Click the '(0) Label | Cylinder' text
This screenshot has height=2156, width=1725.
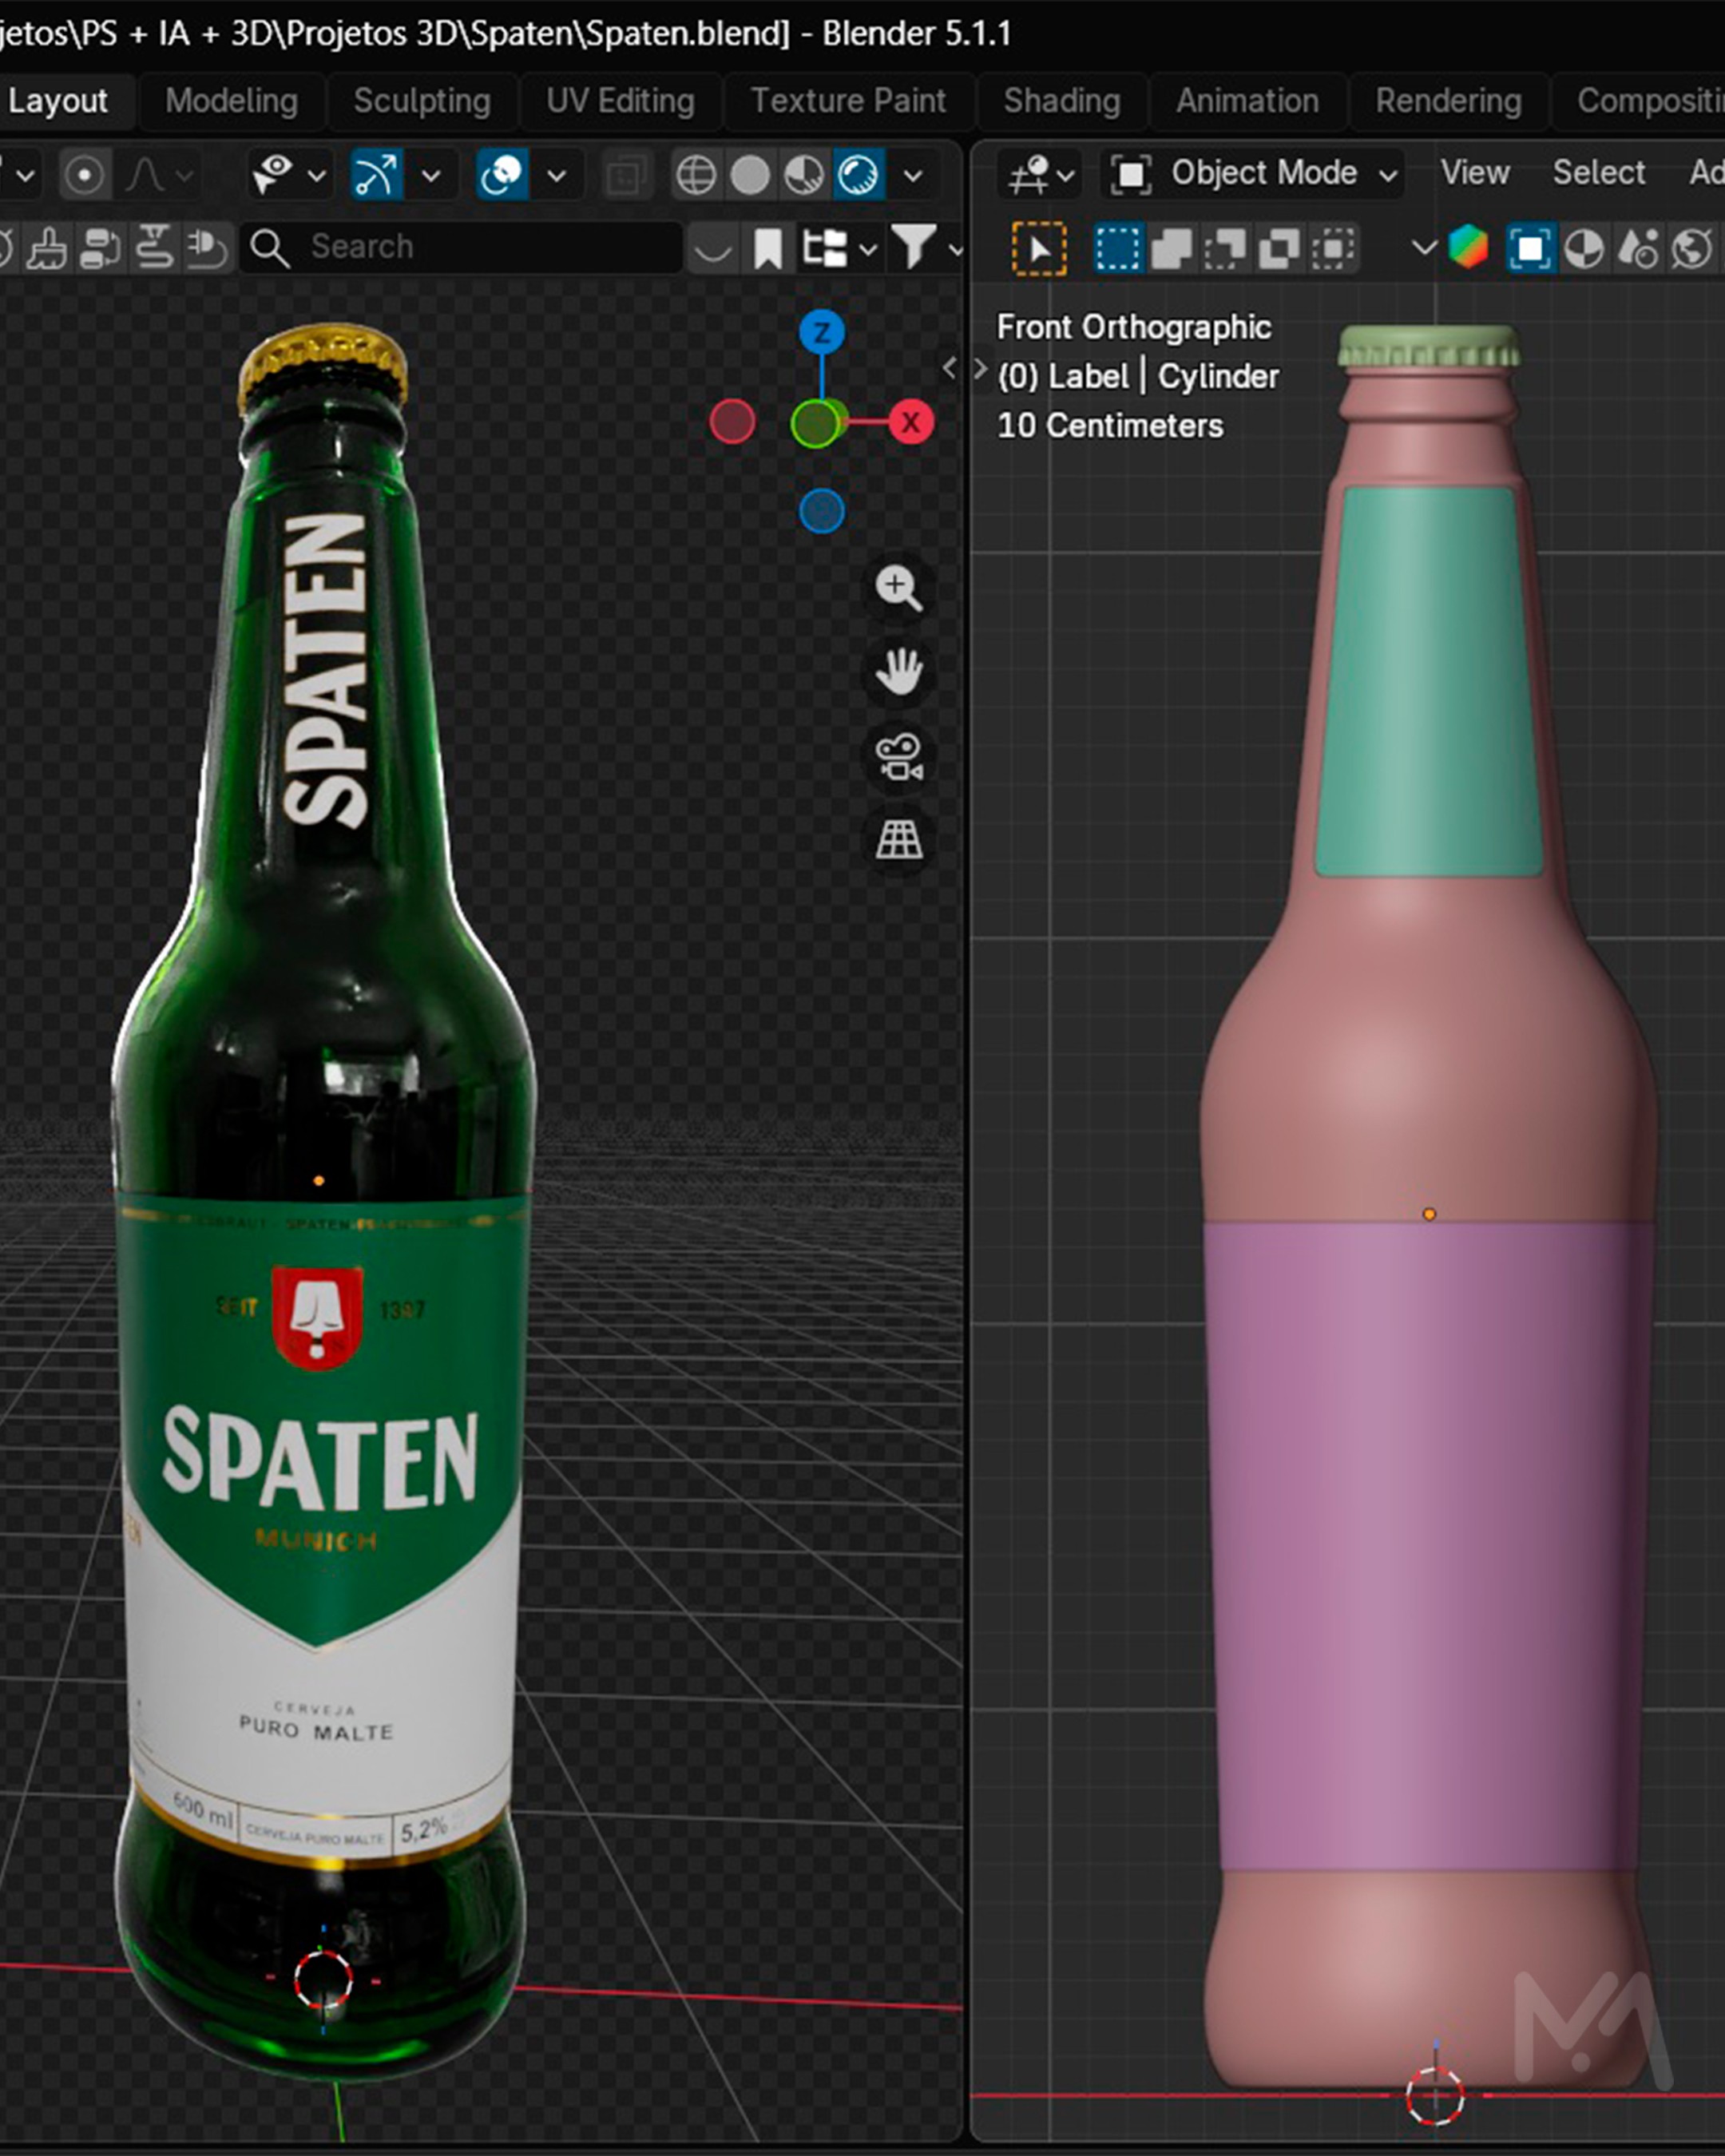click(x=1138, y=377)
